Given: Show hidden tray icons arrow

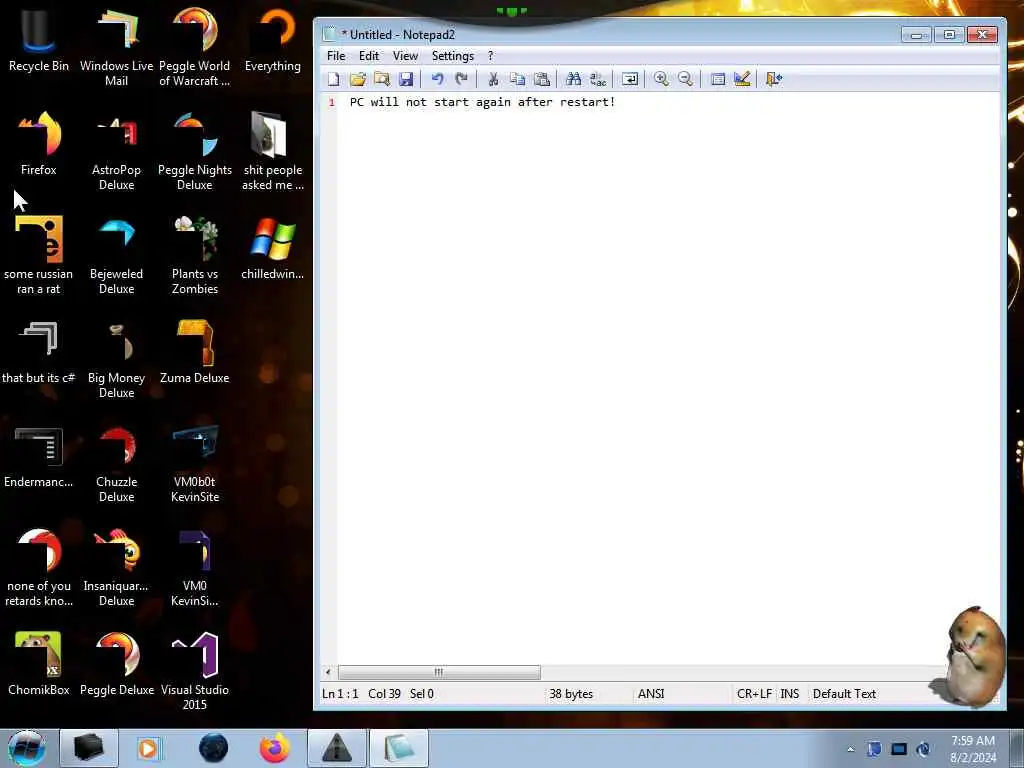Looking at the screenshot, I should click(x=850, y=749).
